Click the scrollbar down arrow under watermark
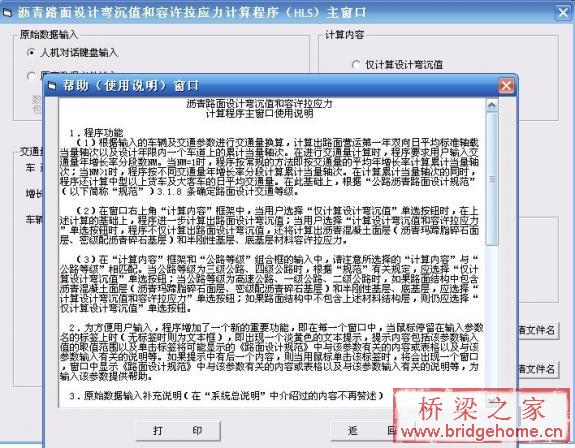The width and height of the screenshot is (575, 448). (492, 401)
